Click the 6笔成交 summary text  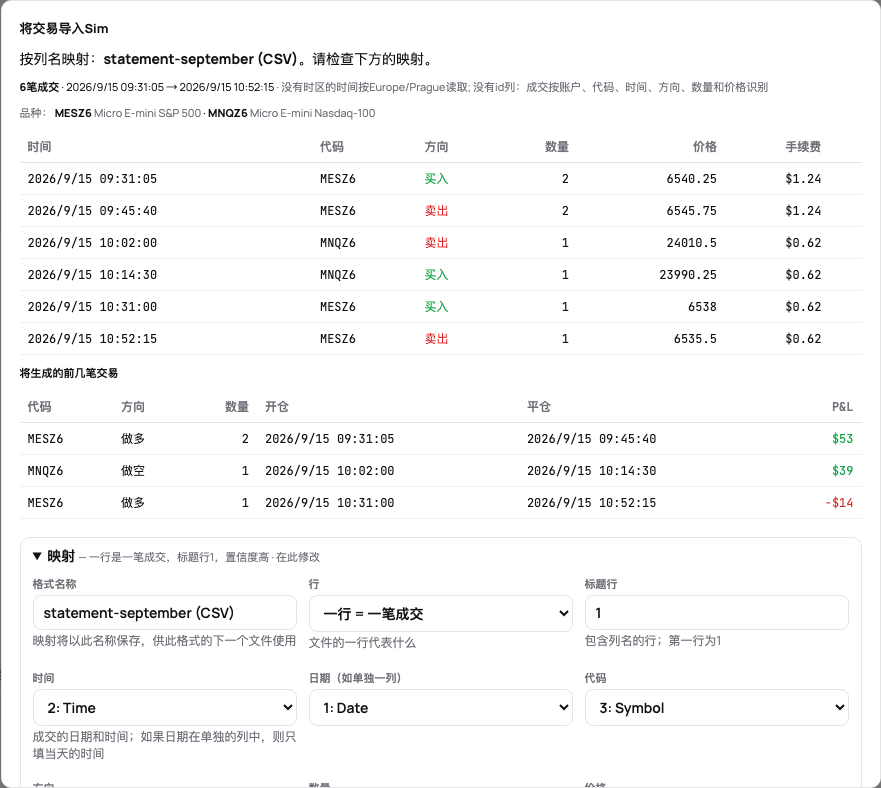pos(39,87)
